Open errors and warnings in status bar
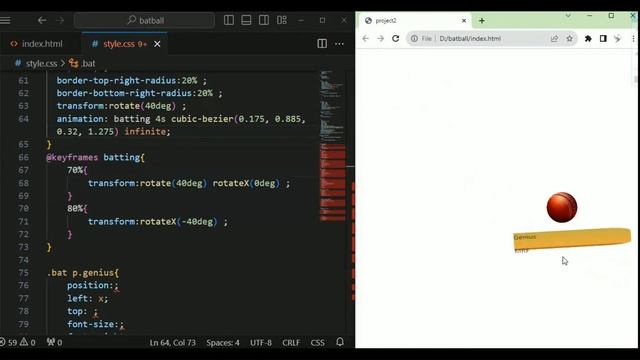640x360 pixels. tap(18, 342)
